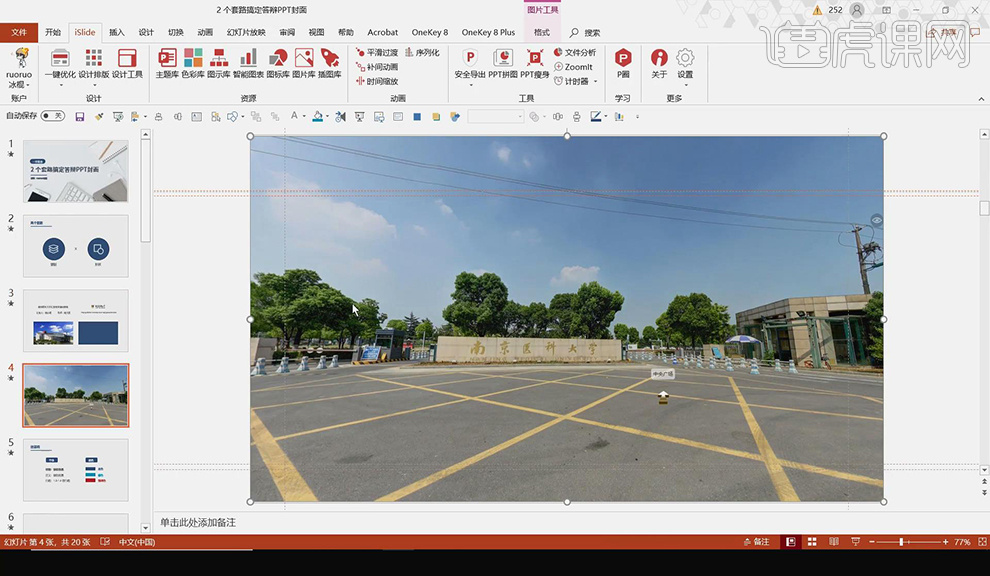Click the zoom slider in status bar

901,542
